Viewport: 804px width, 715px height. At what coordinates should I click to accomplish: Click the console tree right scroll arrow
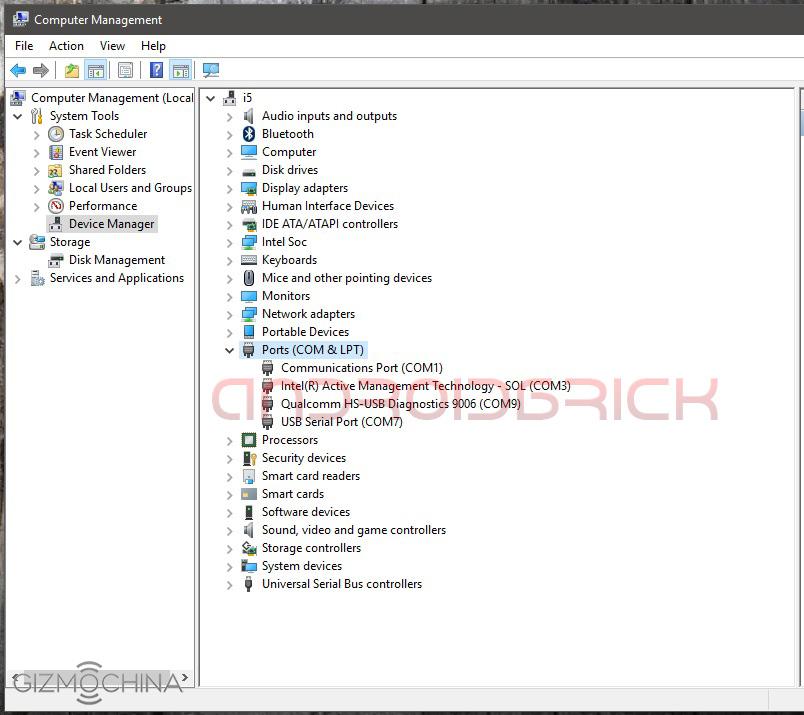pos(185,678)
